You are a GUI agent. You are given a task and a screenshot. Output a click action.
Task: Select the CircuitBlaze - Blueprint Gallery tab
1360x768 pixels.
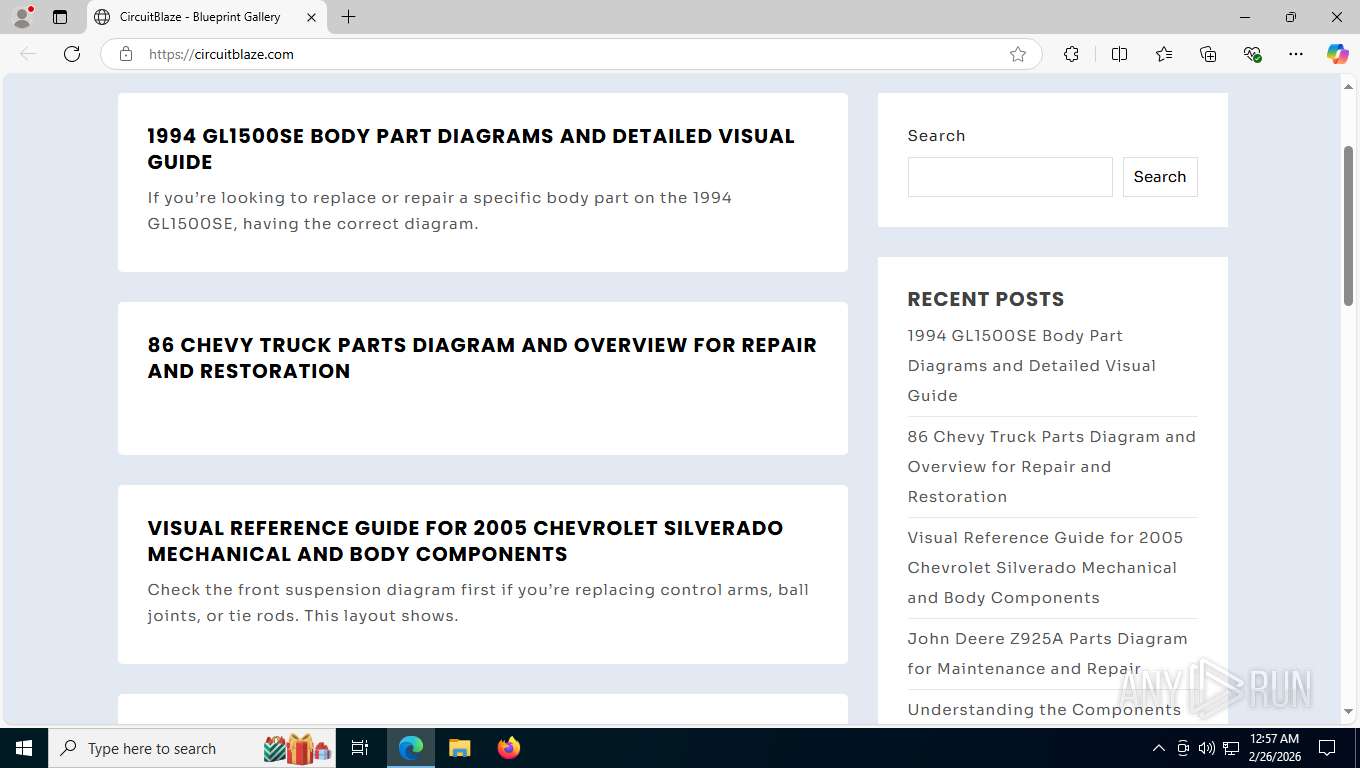tap(207, 17)
